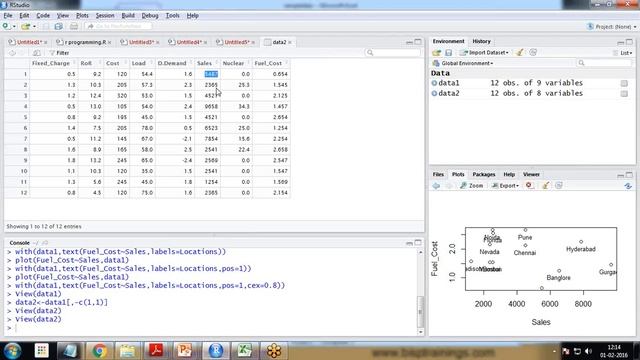Open the Import Dataset dropdown
The image size is (640, 360).
click(x=484, y=53)
